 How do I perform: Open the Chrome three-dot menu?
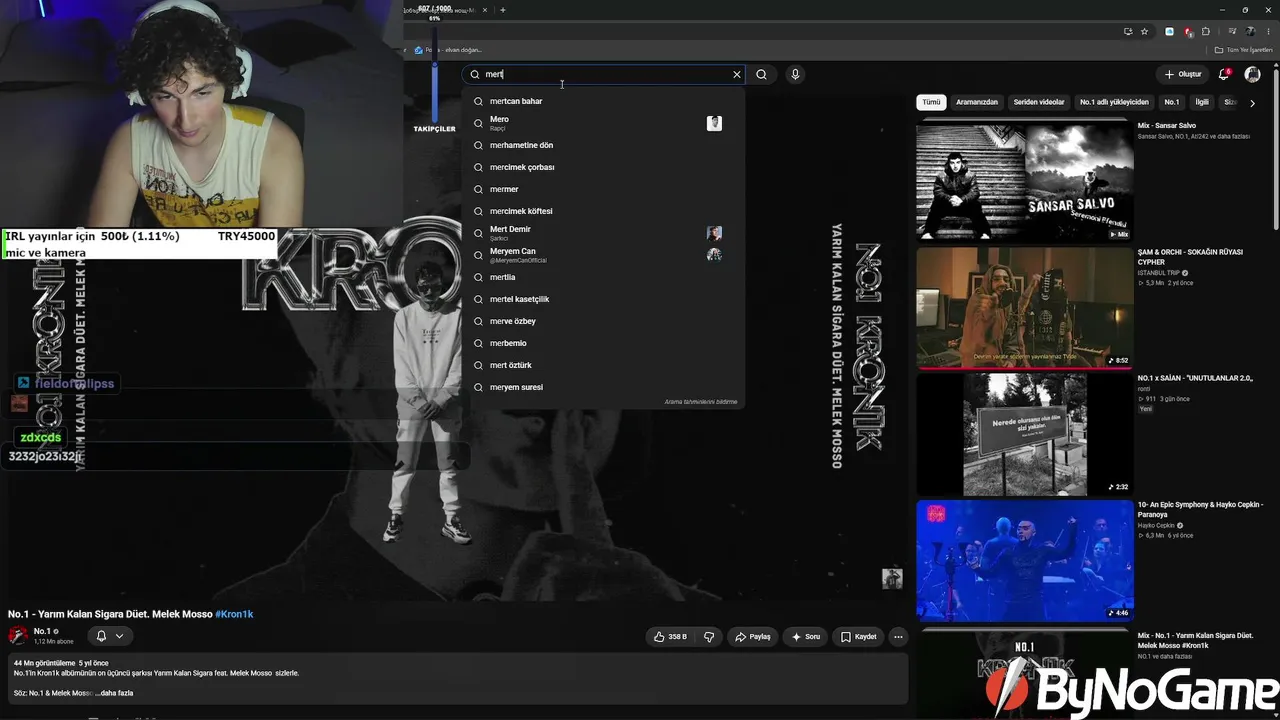click(x=1268, y=31)
